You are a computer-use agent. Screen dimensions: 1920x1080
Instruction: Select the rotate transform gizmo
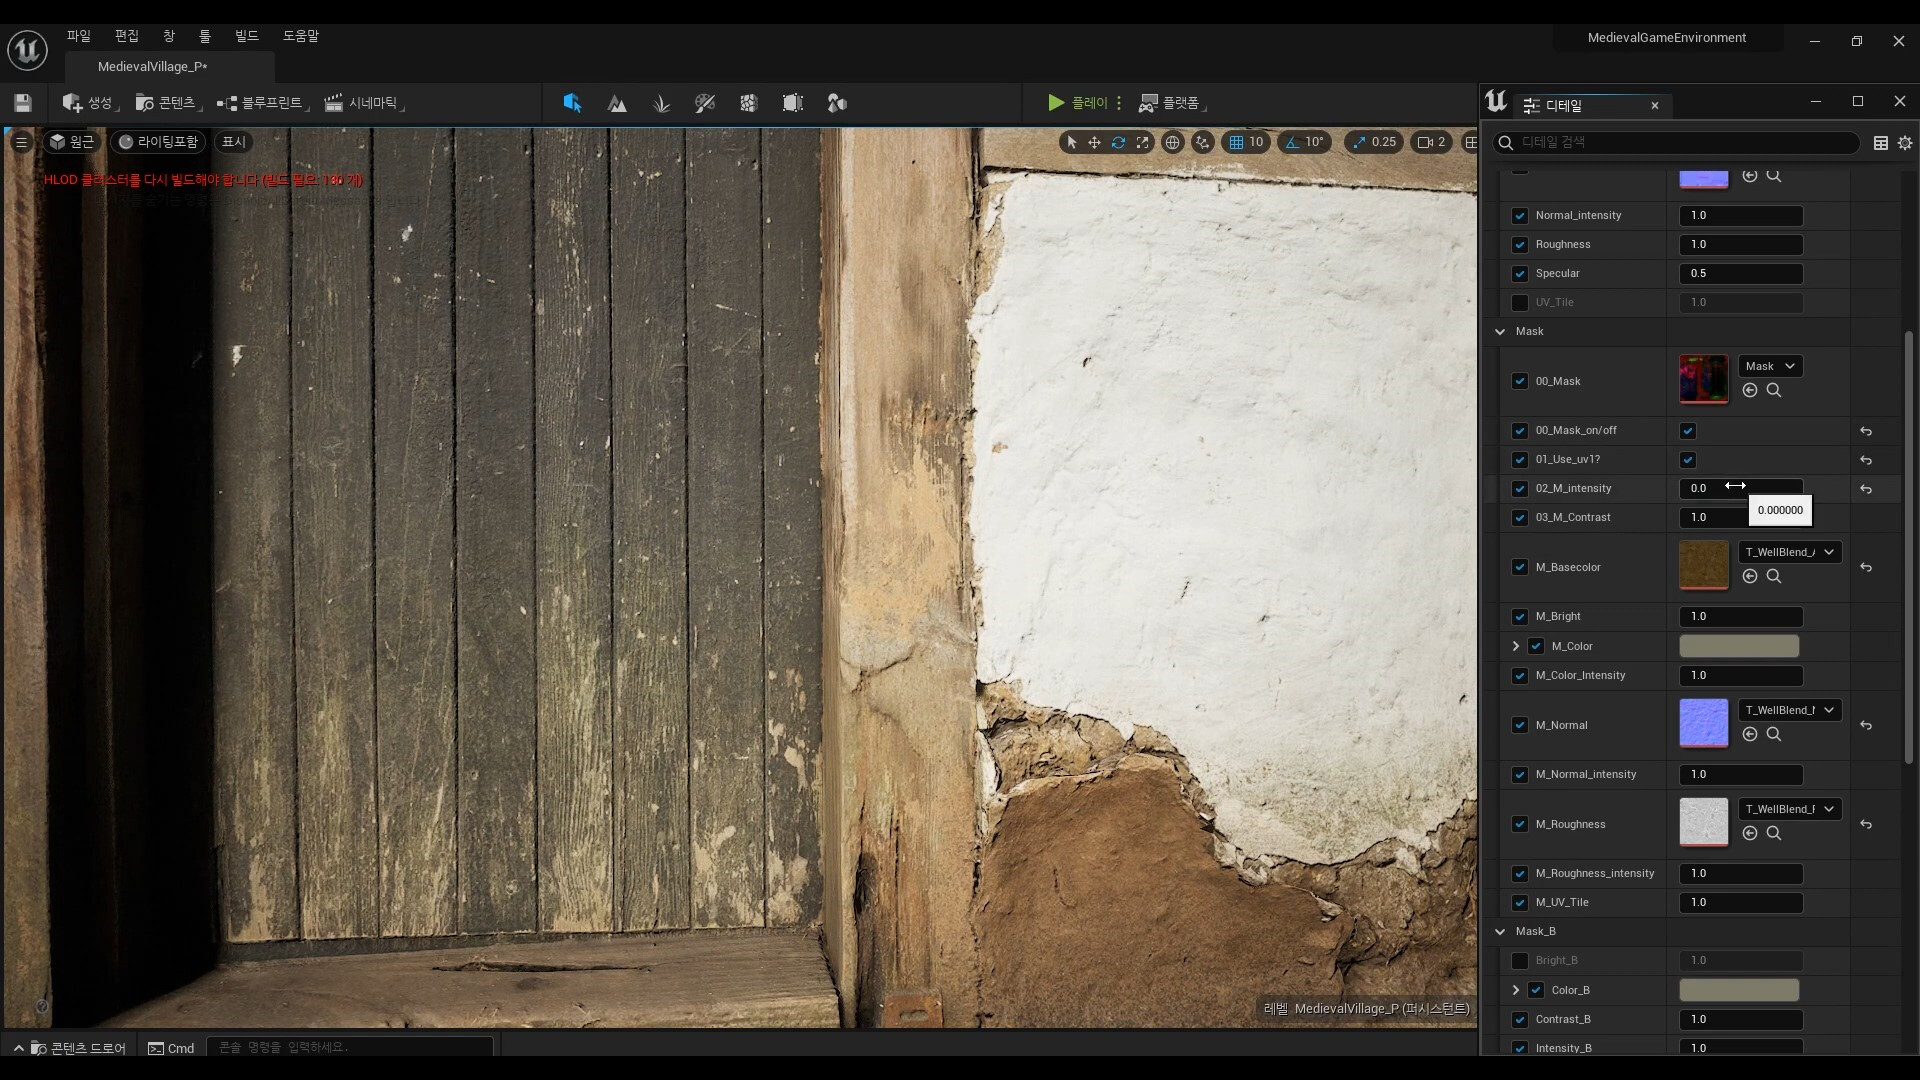coord(1118,142)
